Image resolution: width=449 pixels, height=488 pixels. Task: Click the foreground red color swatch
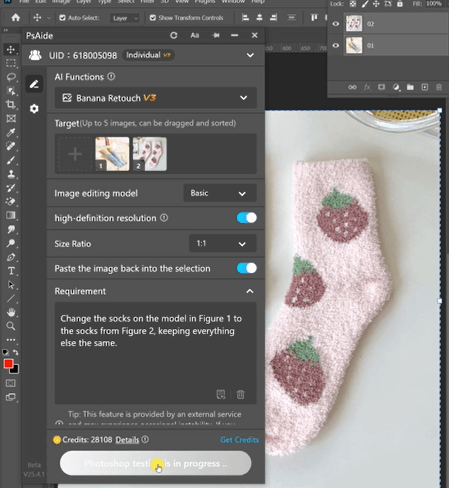tap(8, 364)
